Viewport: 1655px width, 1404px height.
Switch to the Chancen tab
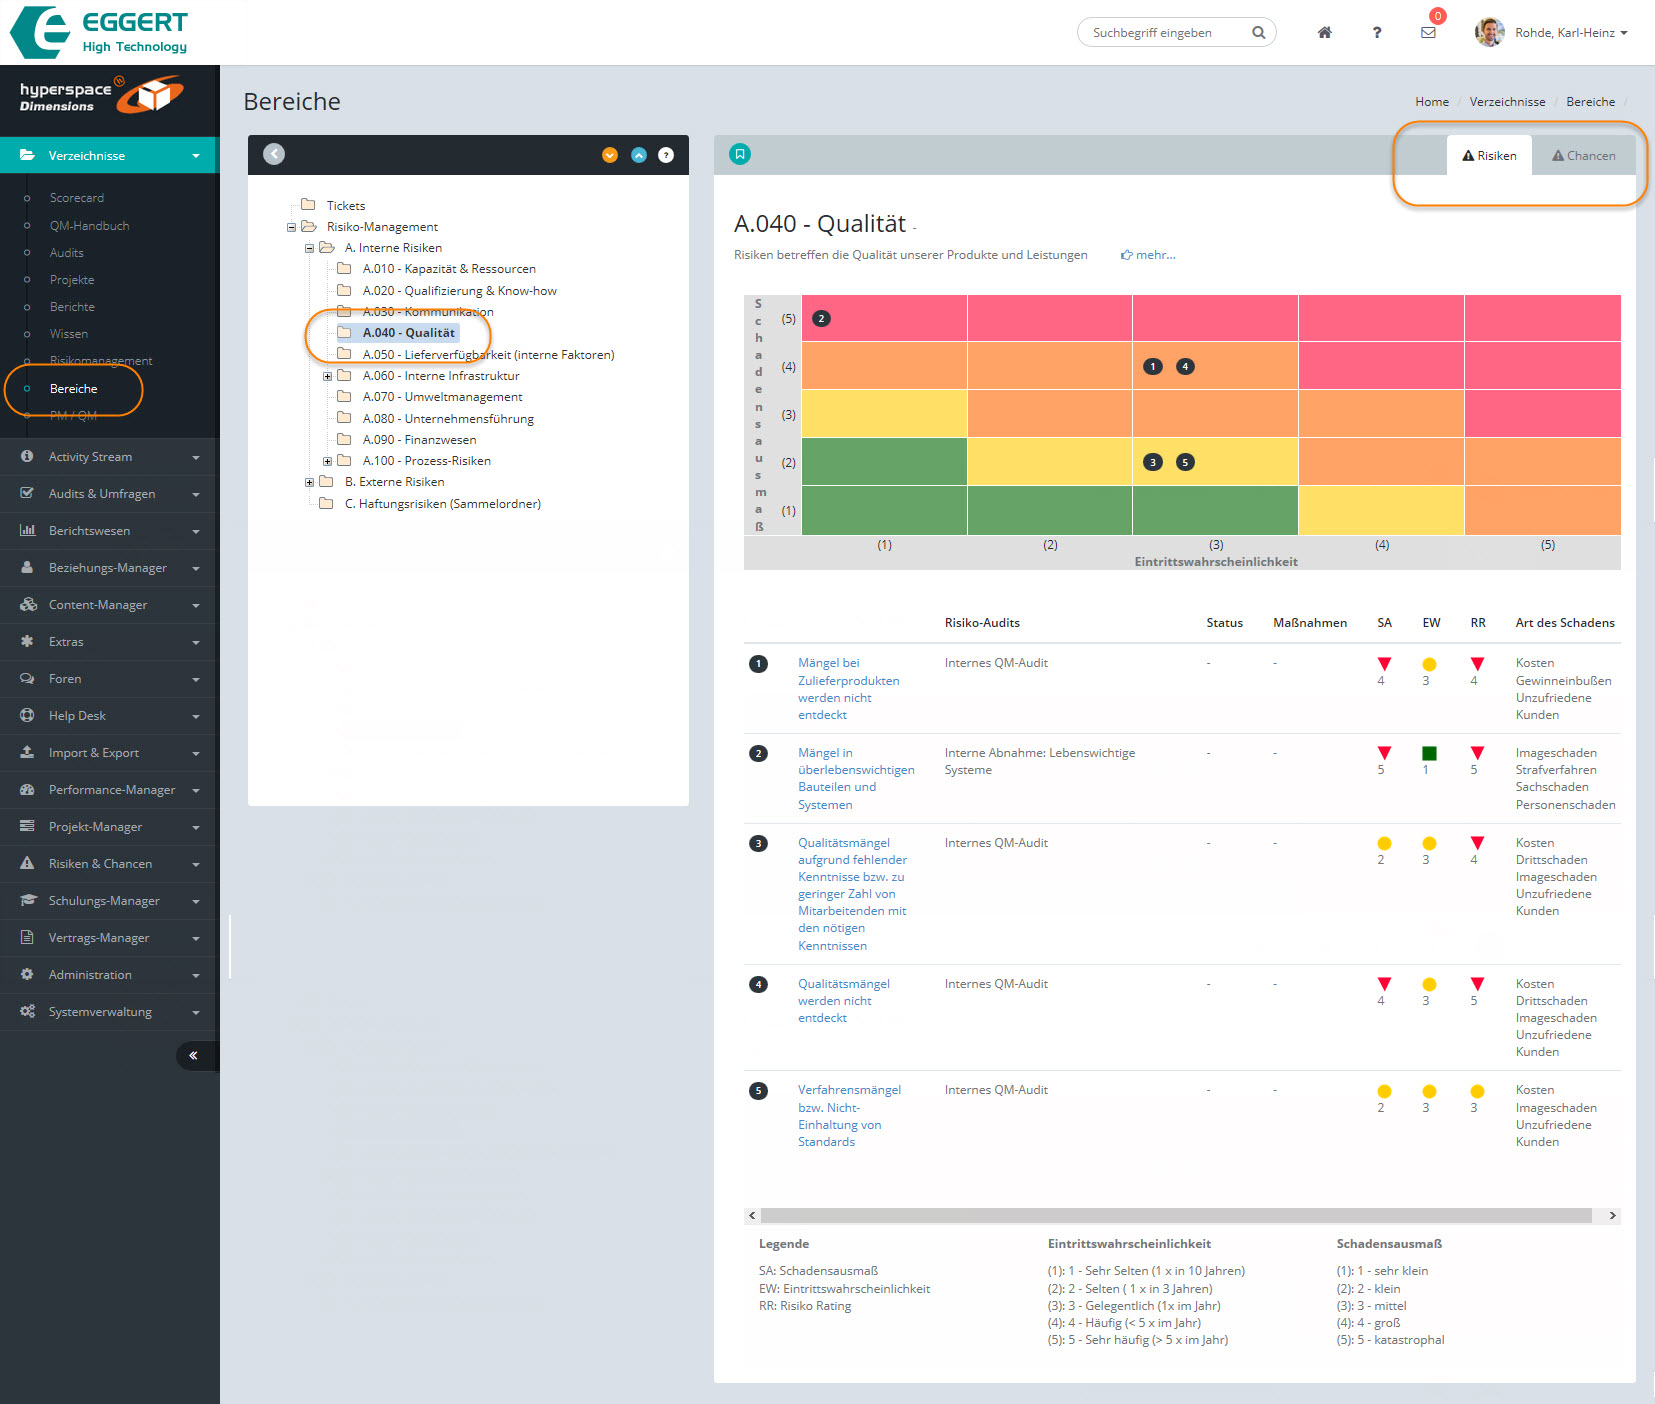(x=1583, y=155)
